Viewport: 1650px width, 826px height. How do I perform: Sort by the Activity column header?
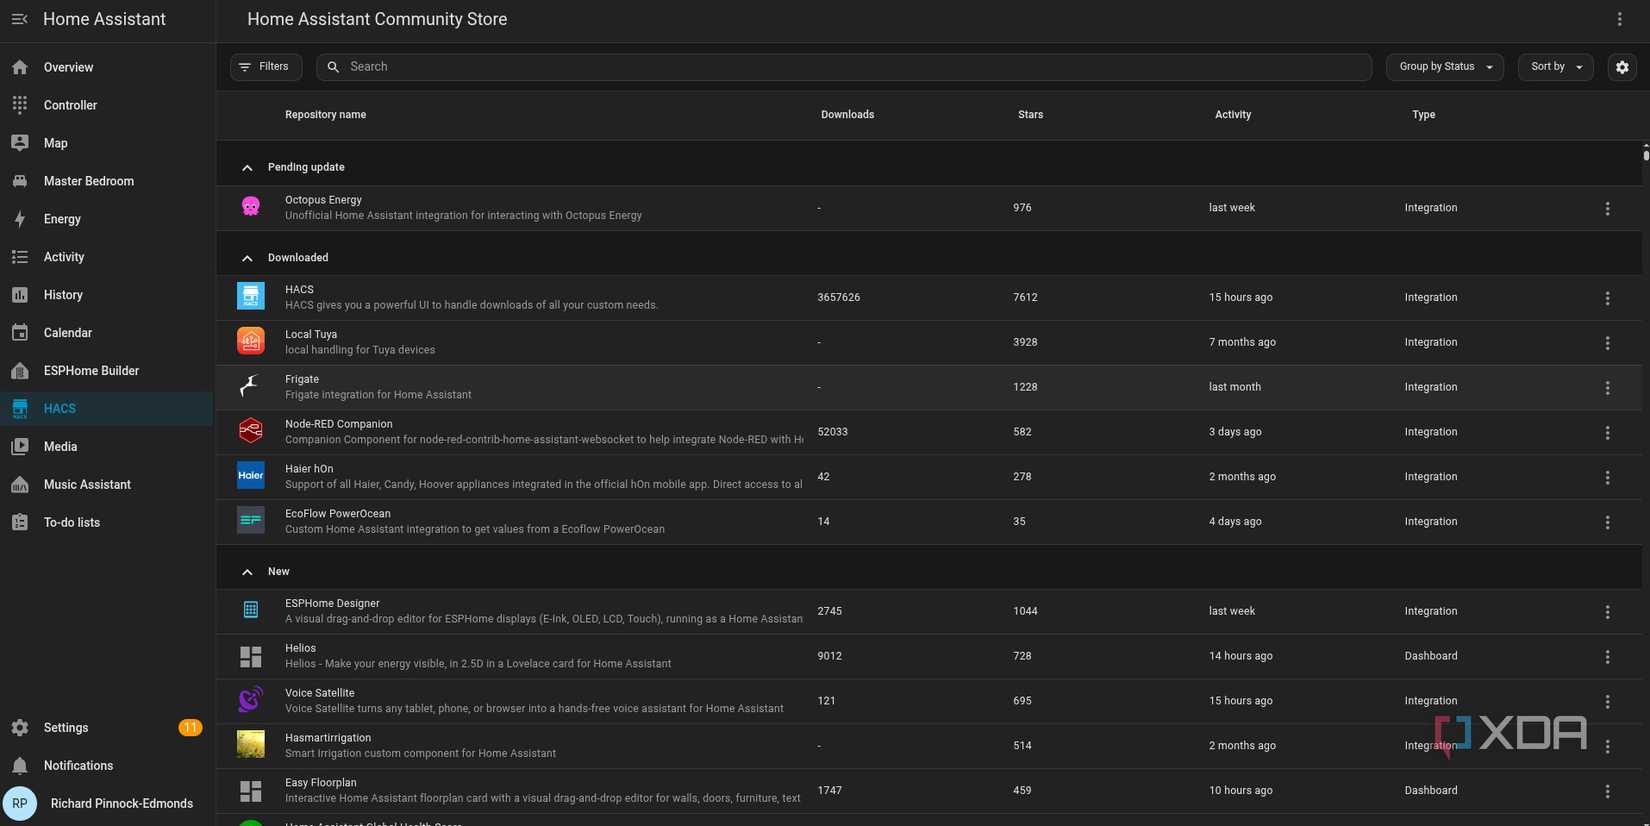pyautogui.click(x=1233, y=115)
